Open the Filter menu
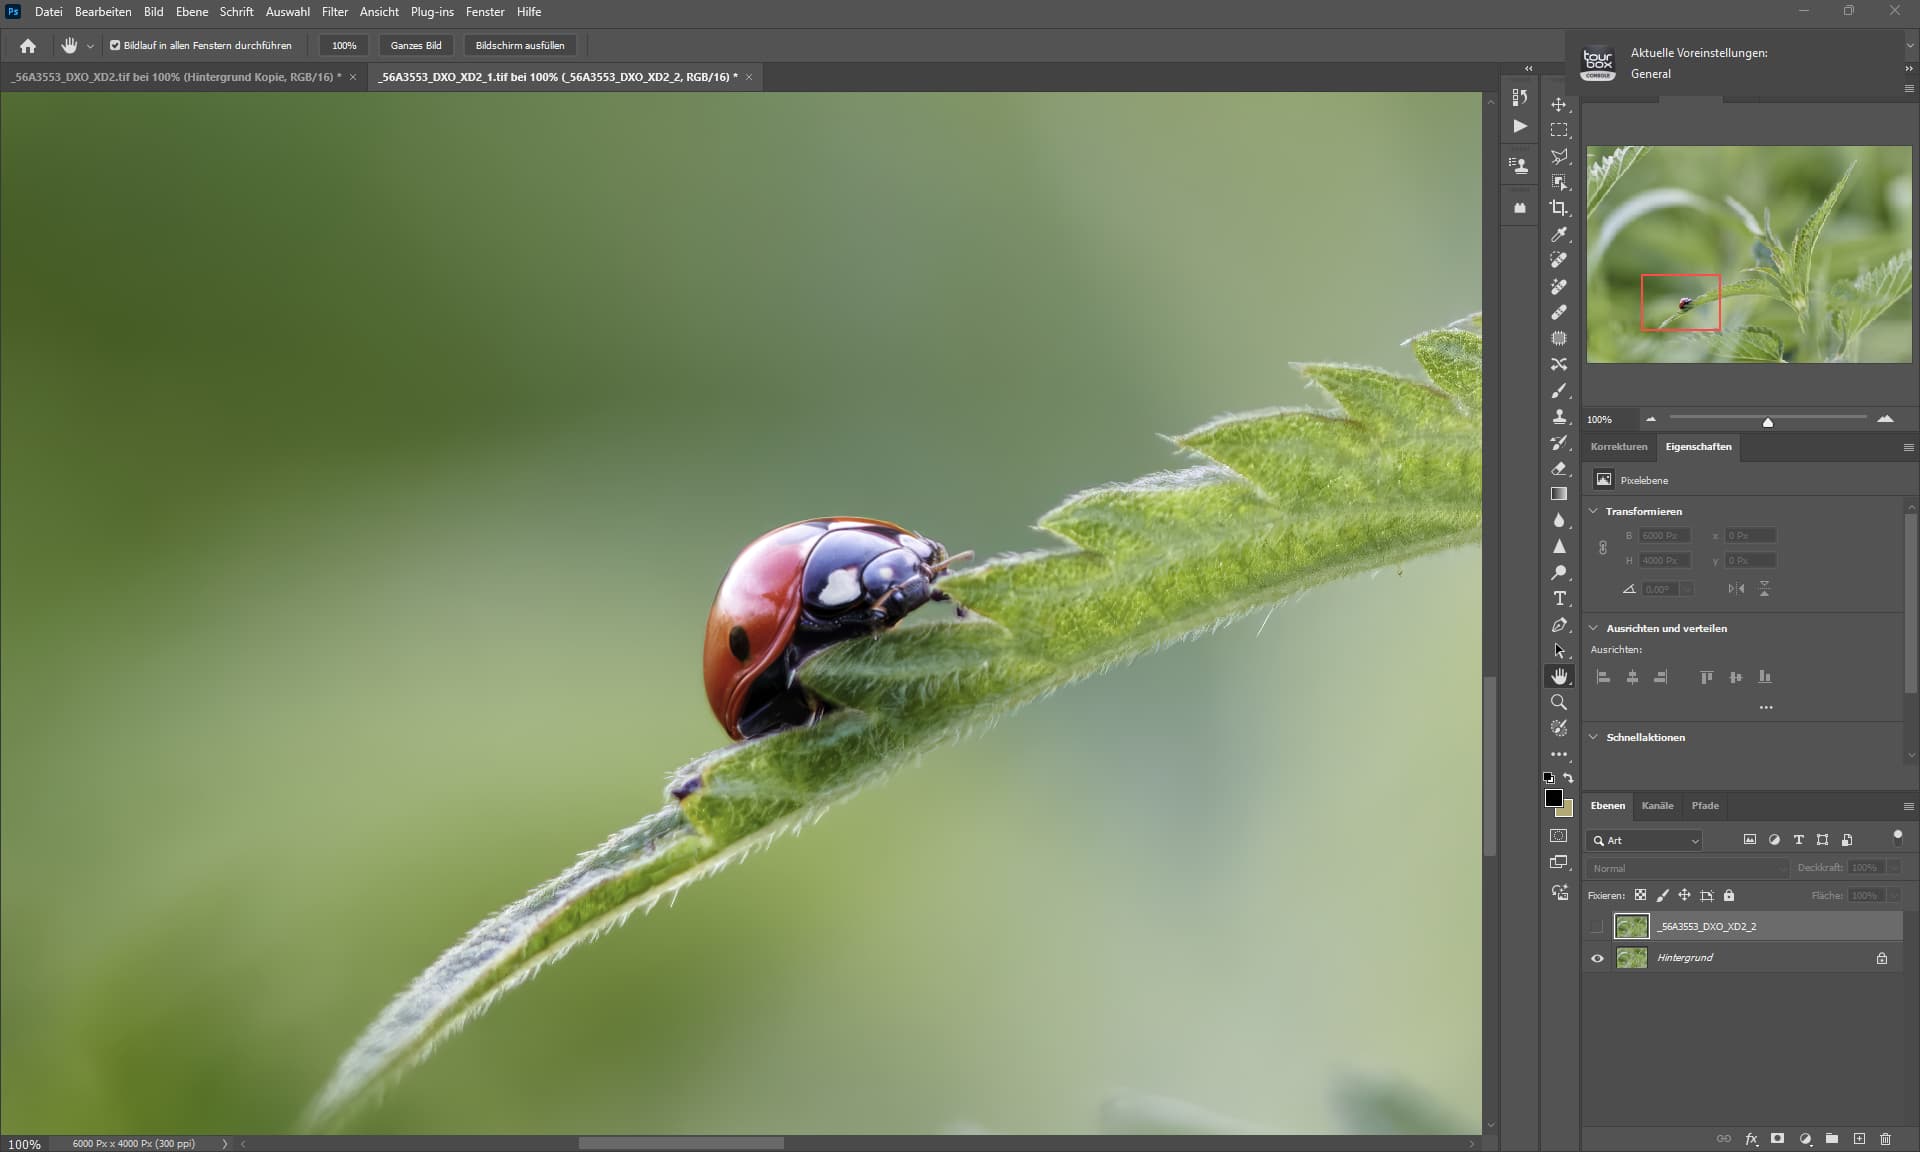1920x1152 pixels. click(334, 12)
